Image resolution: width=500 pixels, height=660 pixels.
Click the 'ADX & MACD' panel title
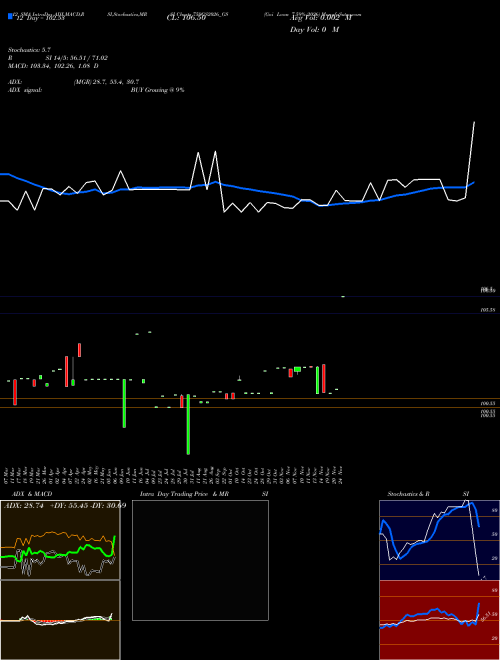(x=32, y=494)
